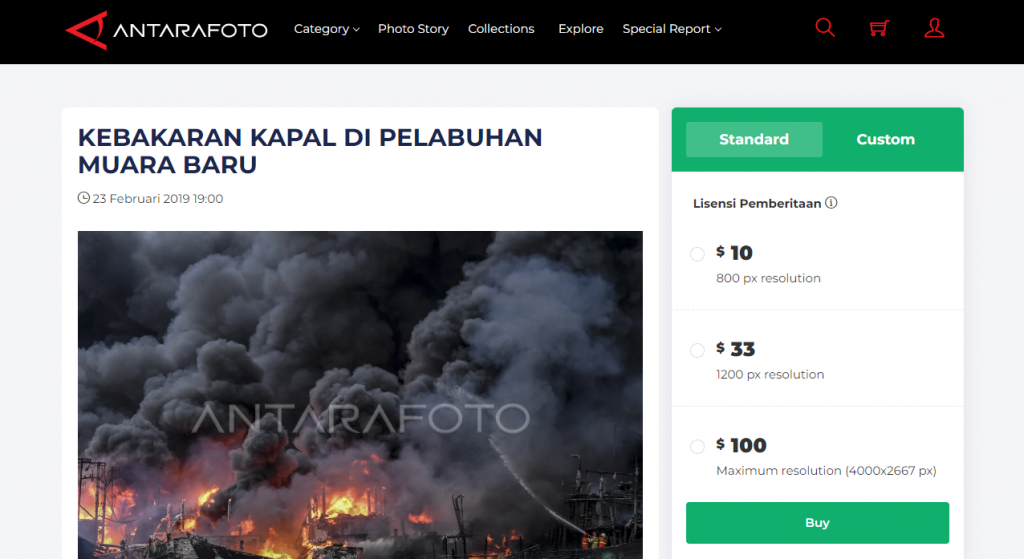Select the $100 maximum resolution option
Viewport: 1024px width, 559px height.
(x=697, y=447)
